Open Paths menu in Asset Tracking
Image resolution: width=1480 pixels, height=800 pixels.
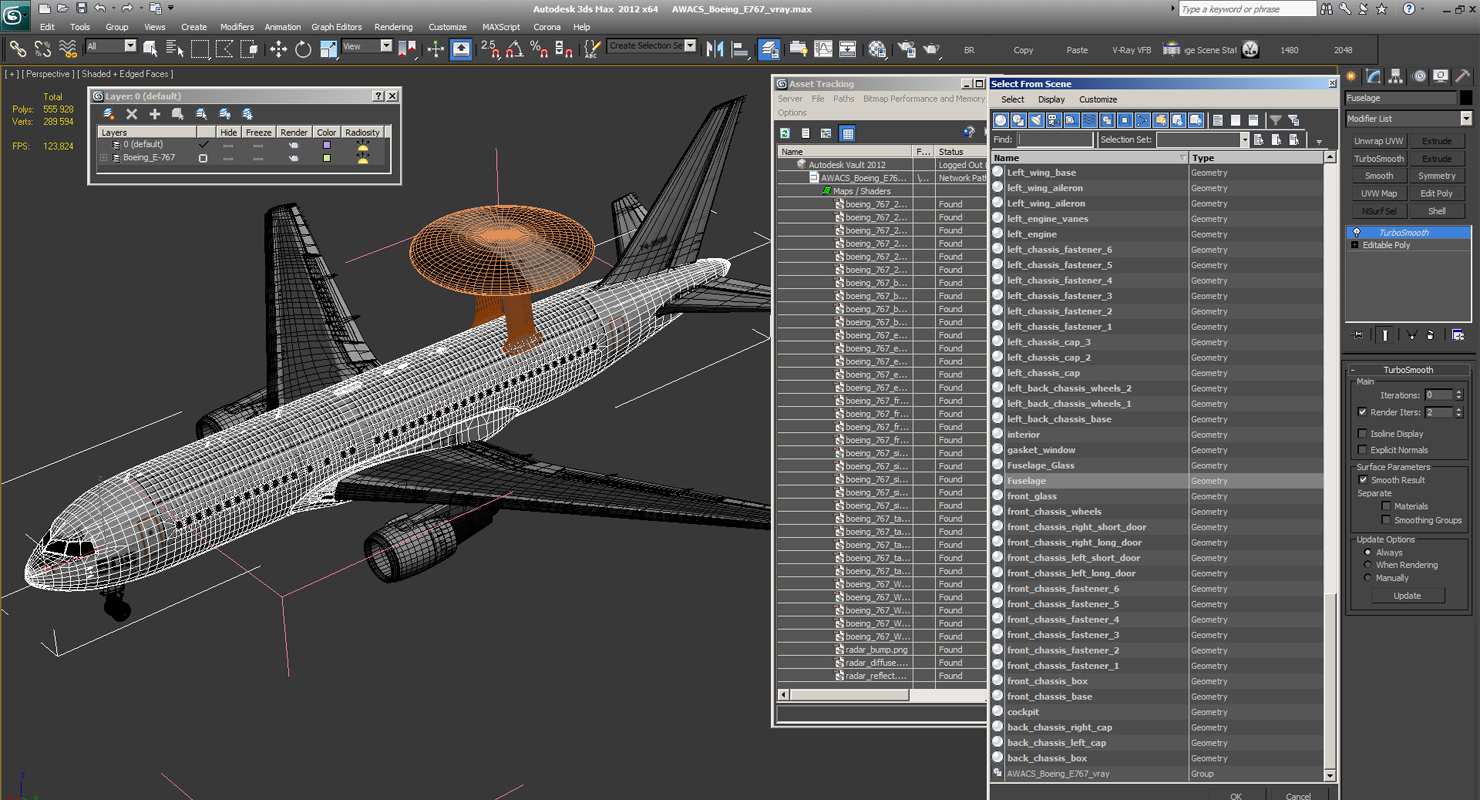[x=844, y=99]
